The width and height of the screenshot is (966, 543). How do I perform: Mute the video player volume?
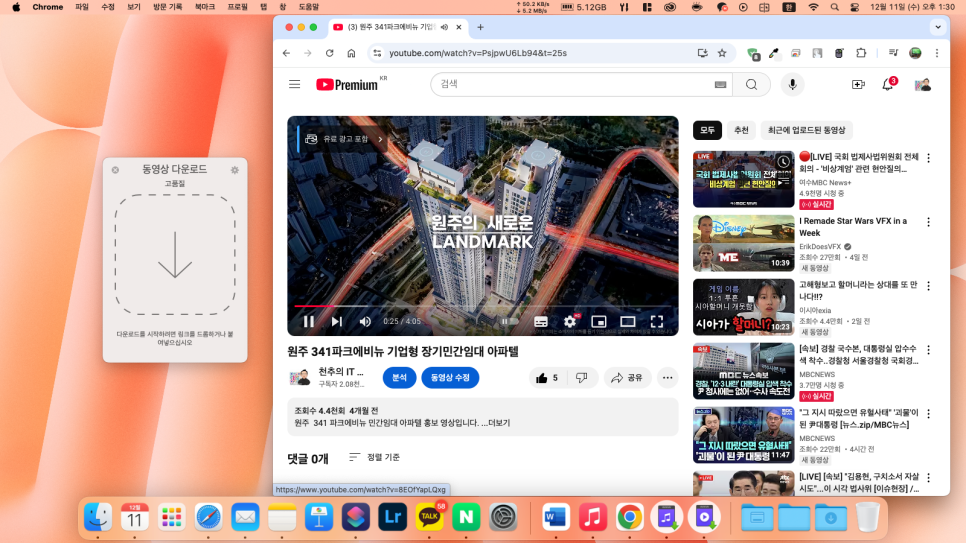click(365, 321)
